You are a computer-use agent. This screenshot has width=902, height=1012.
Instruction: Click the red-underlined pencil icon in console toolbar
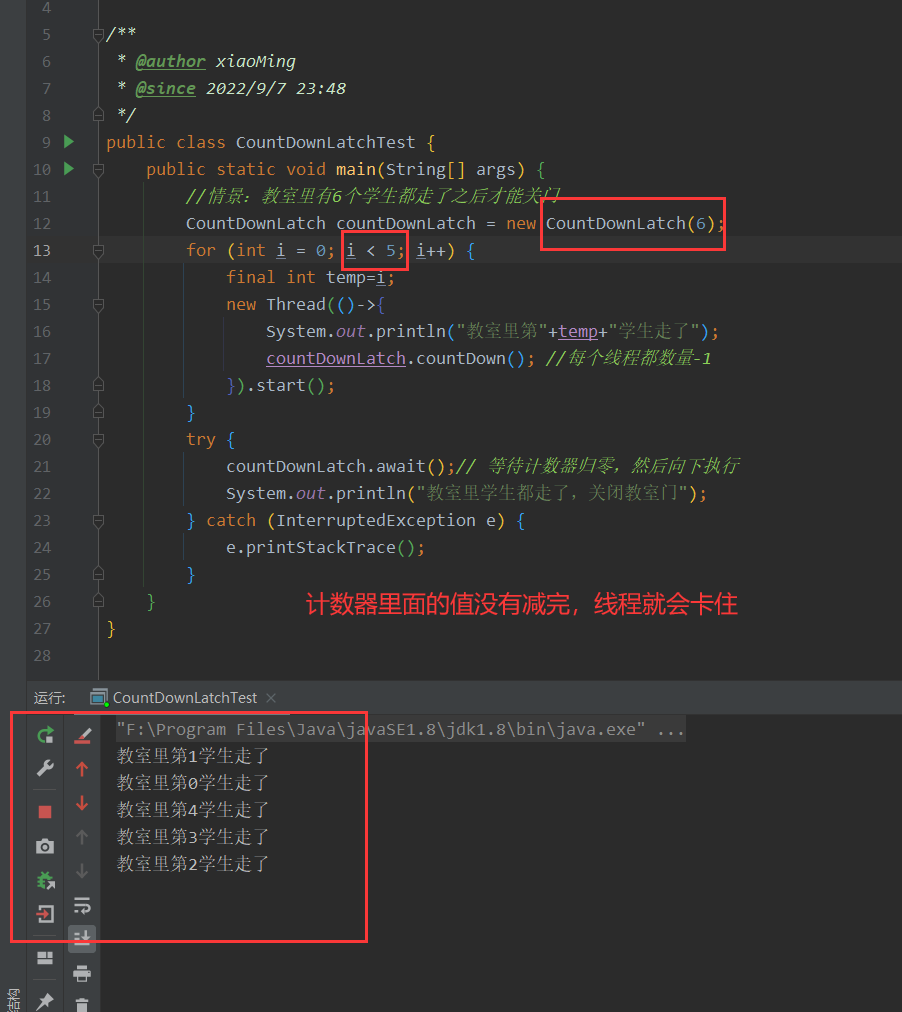click(x=82, y=735)
